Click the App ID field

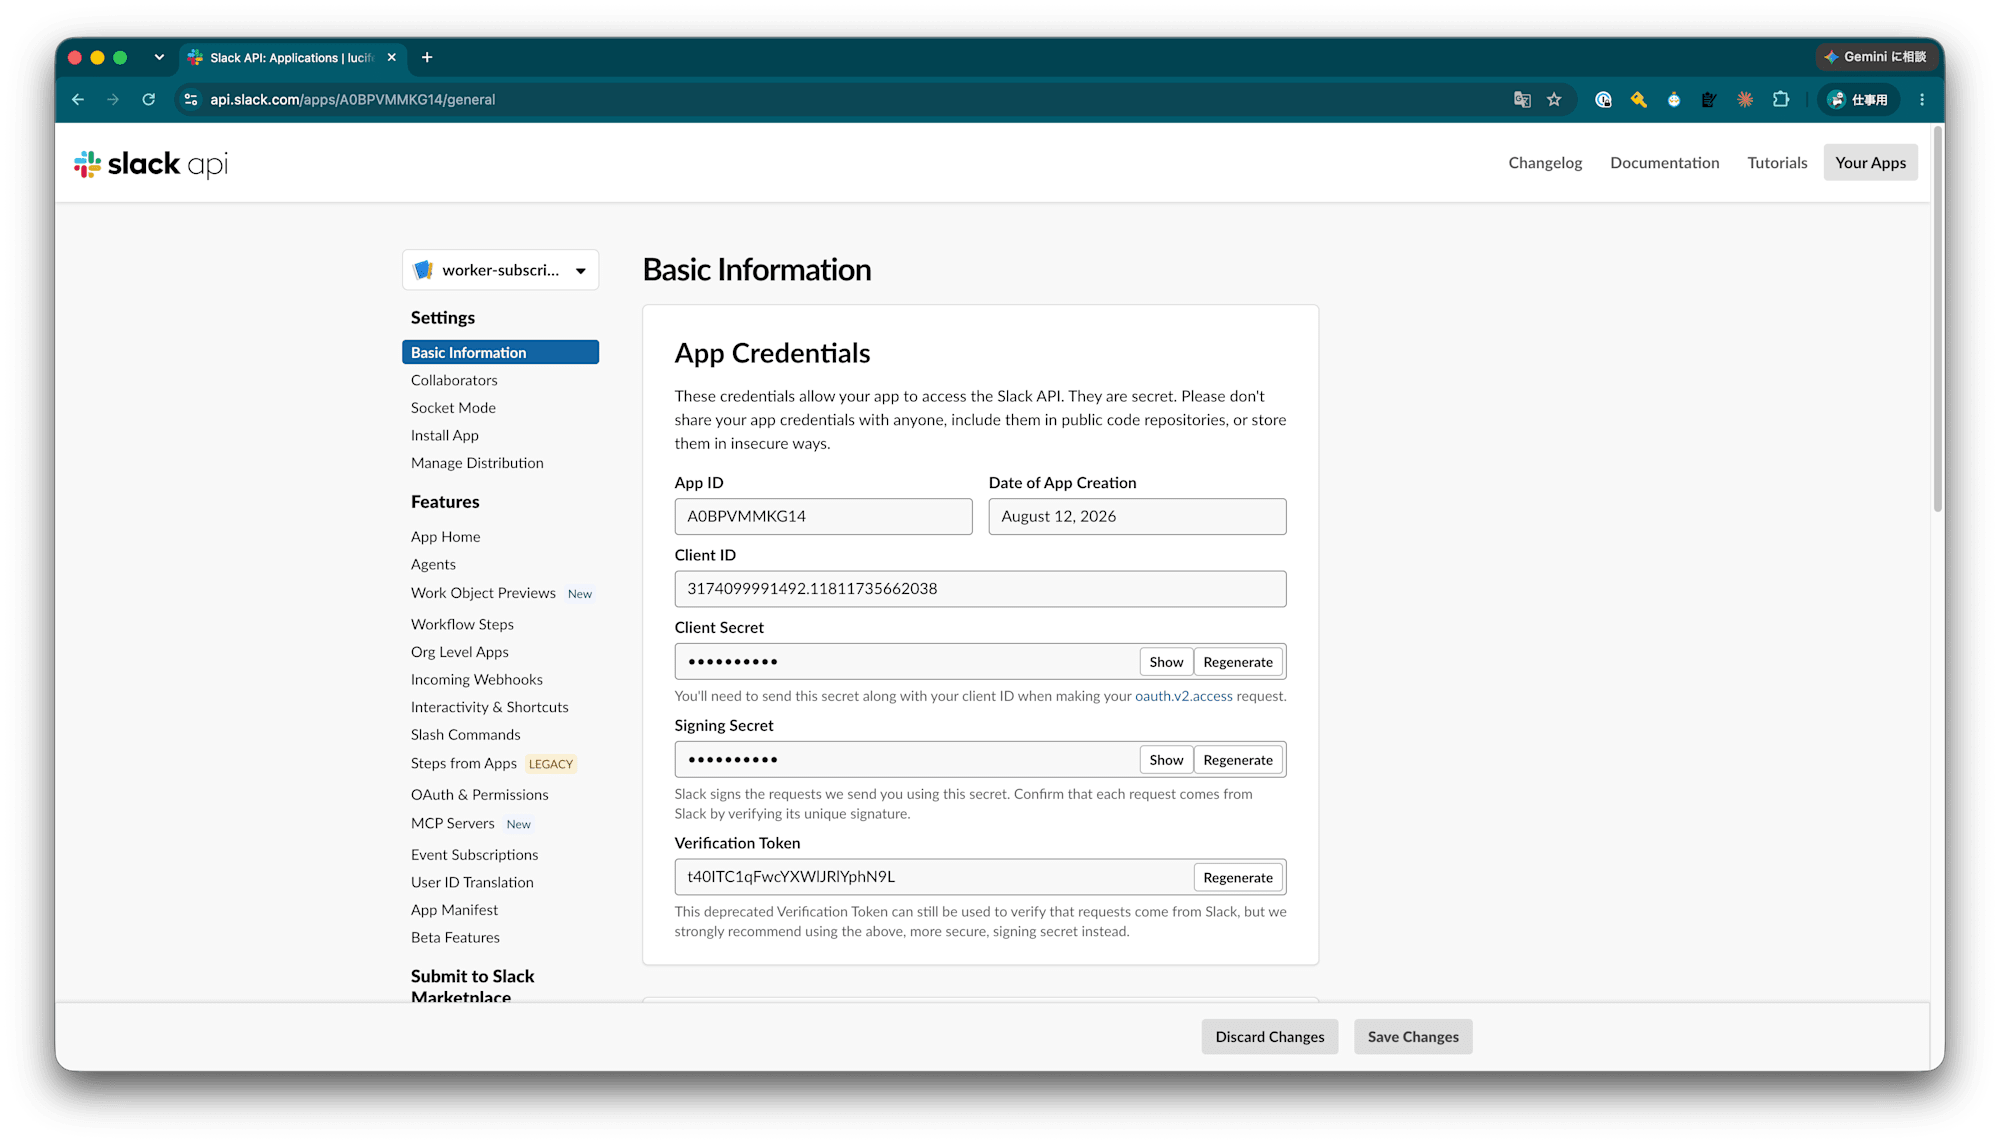pos(823,517)
